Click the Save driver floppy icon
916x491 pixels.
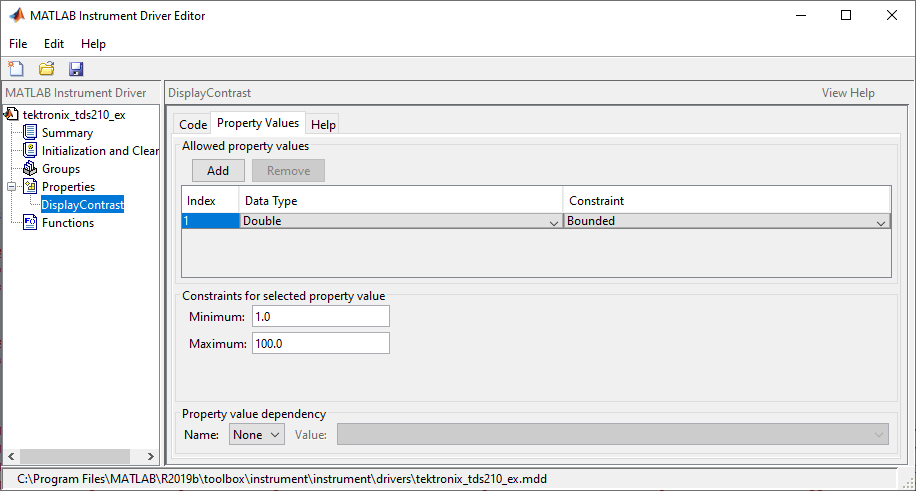point(77,69)
